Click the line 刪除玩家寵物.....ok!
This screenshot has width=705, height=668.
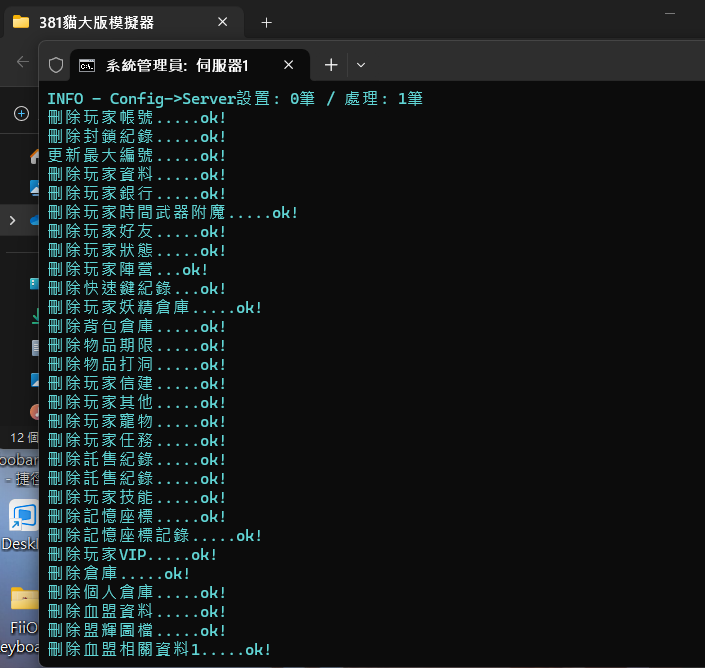pos(137,422)
